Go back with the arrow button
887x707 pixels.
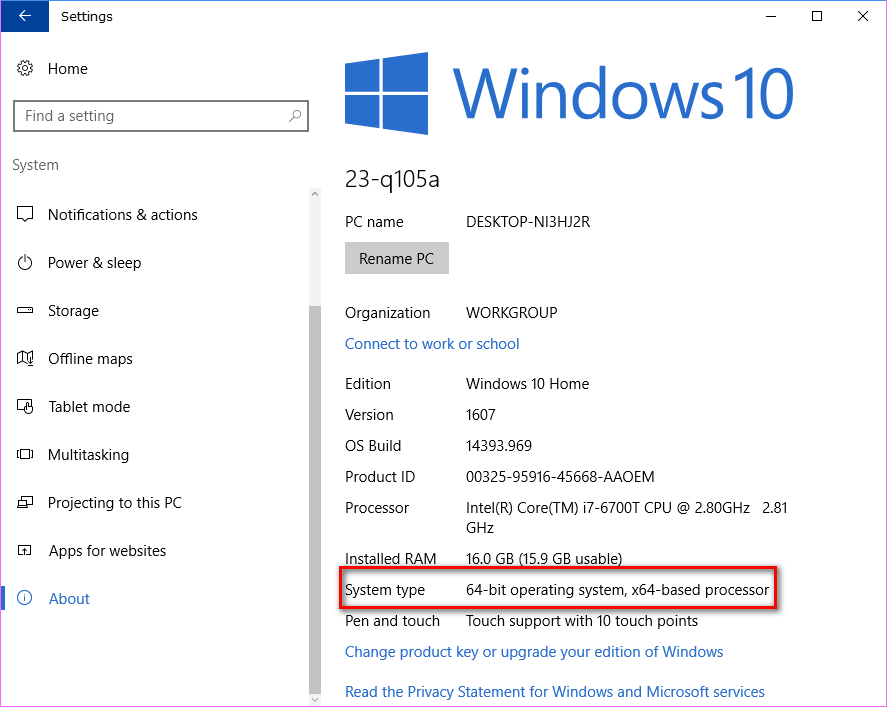[24, 16]
